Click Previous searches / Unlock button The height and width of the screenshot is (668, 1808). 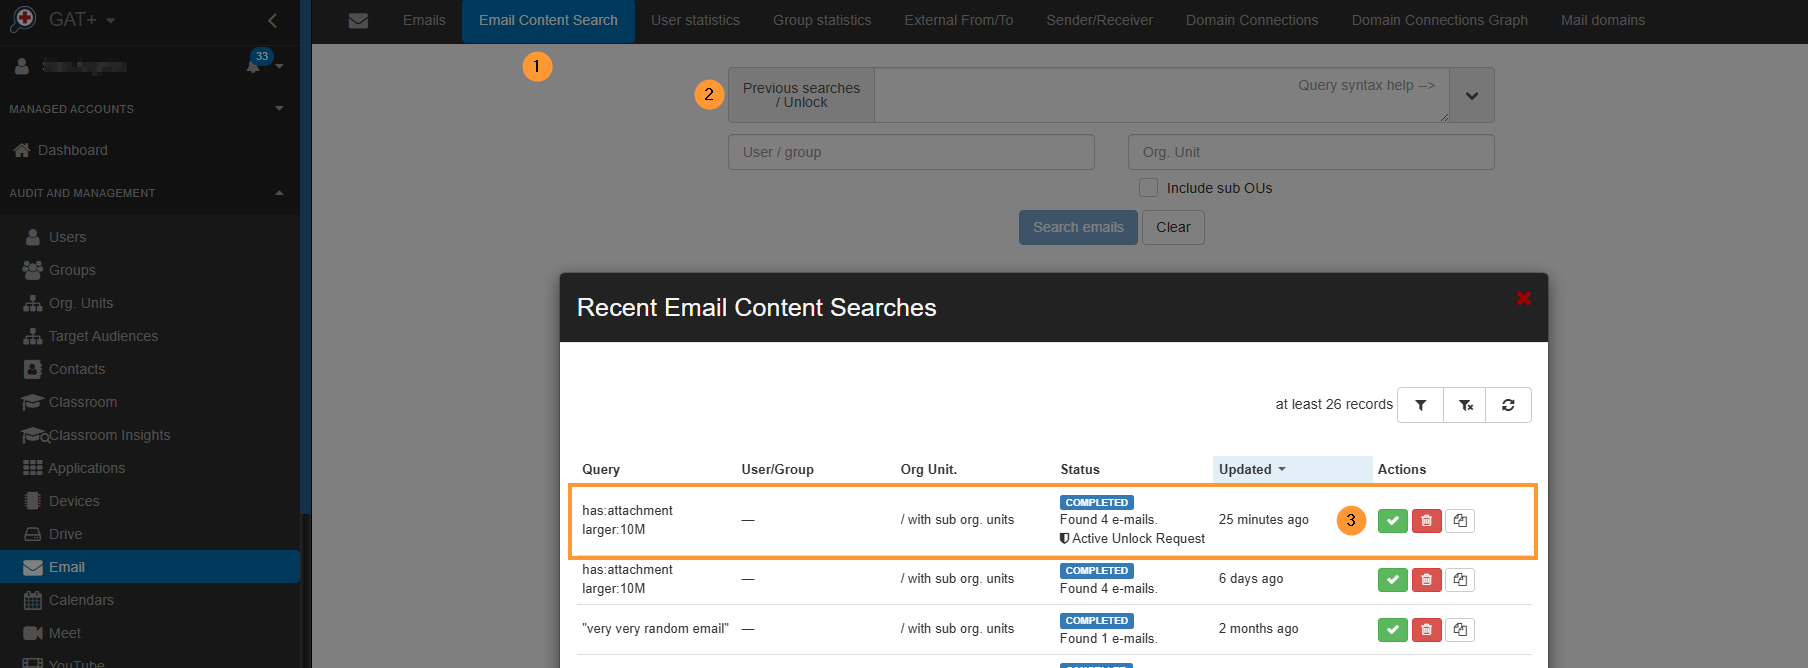click(801, 95)
